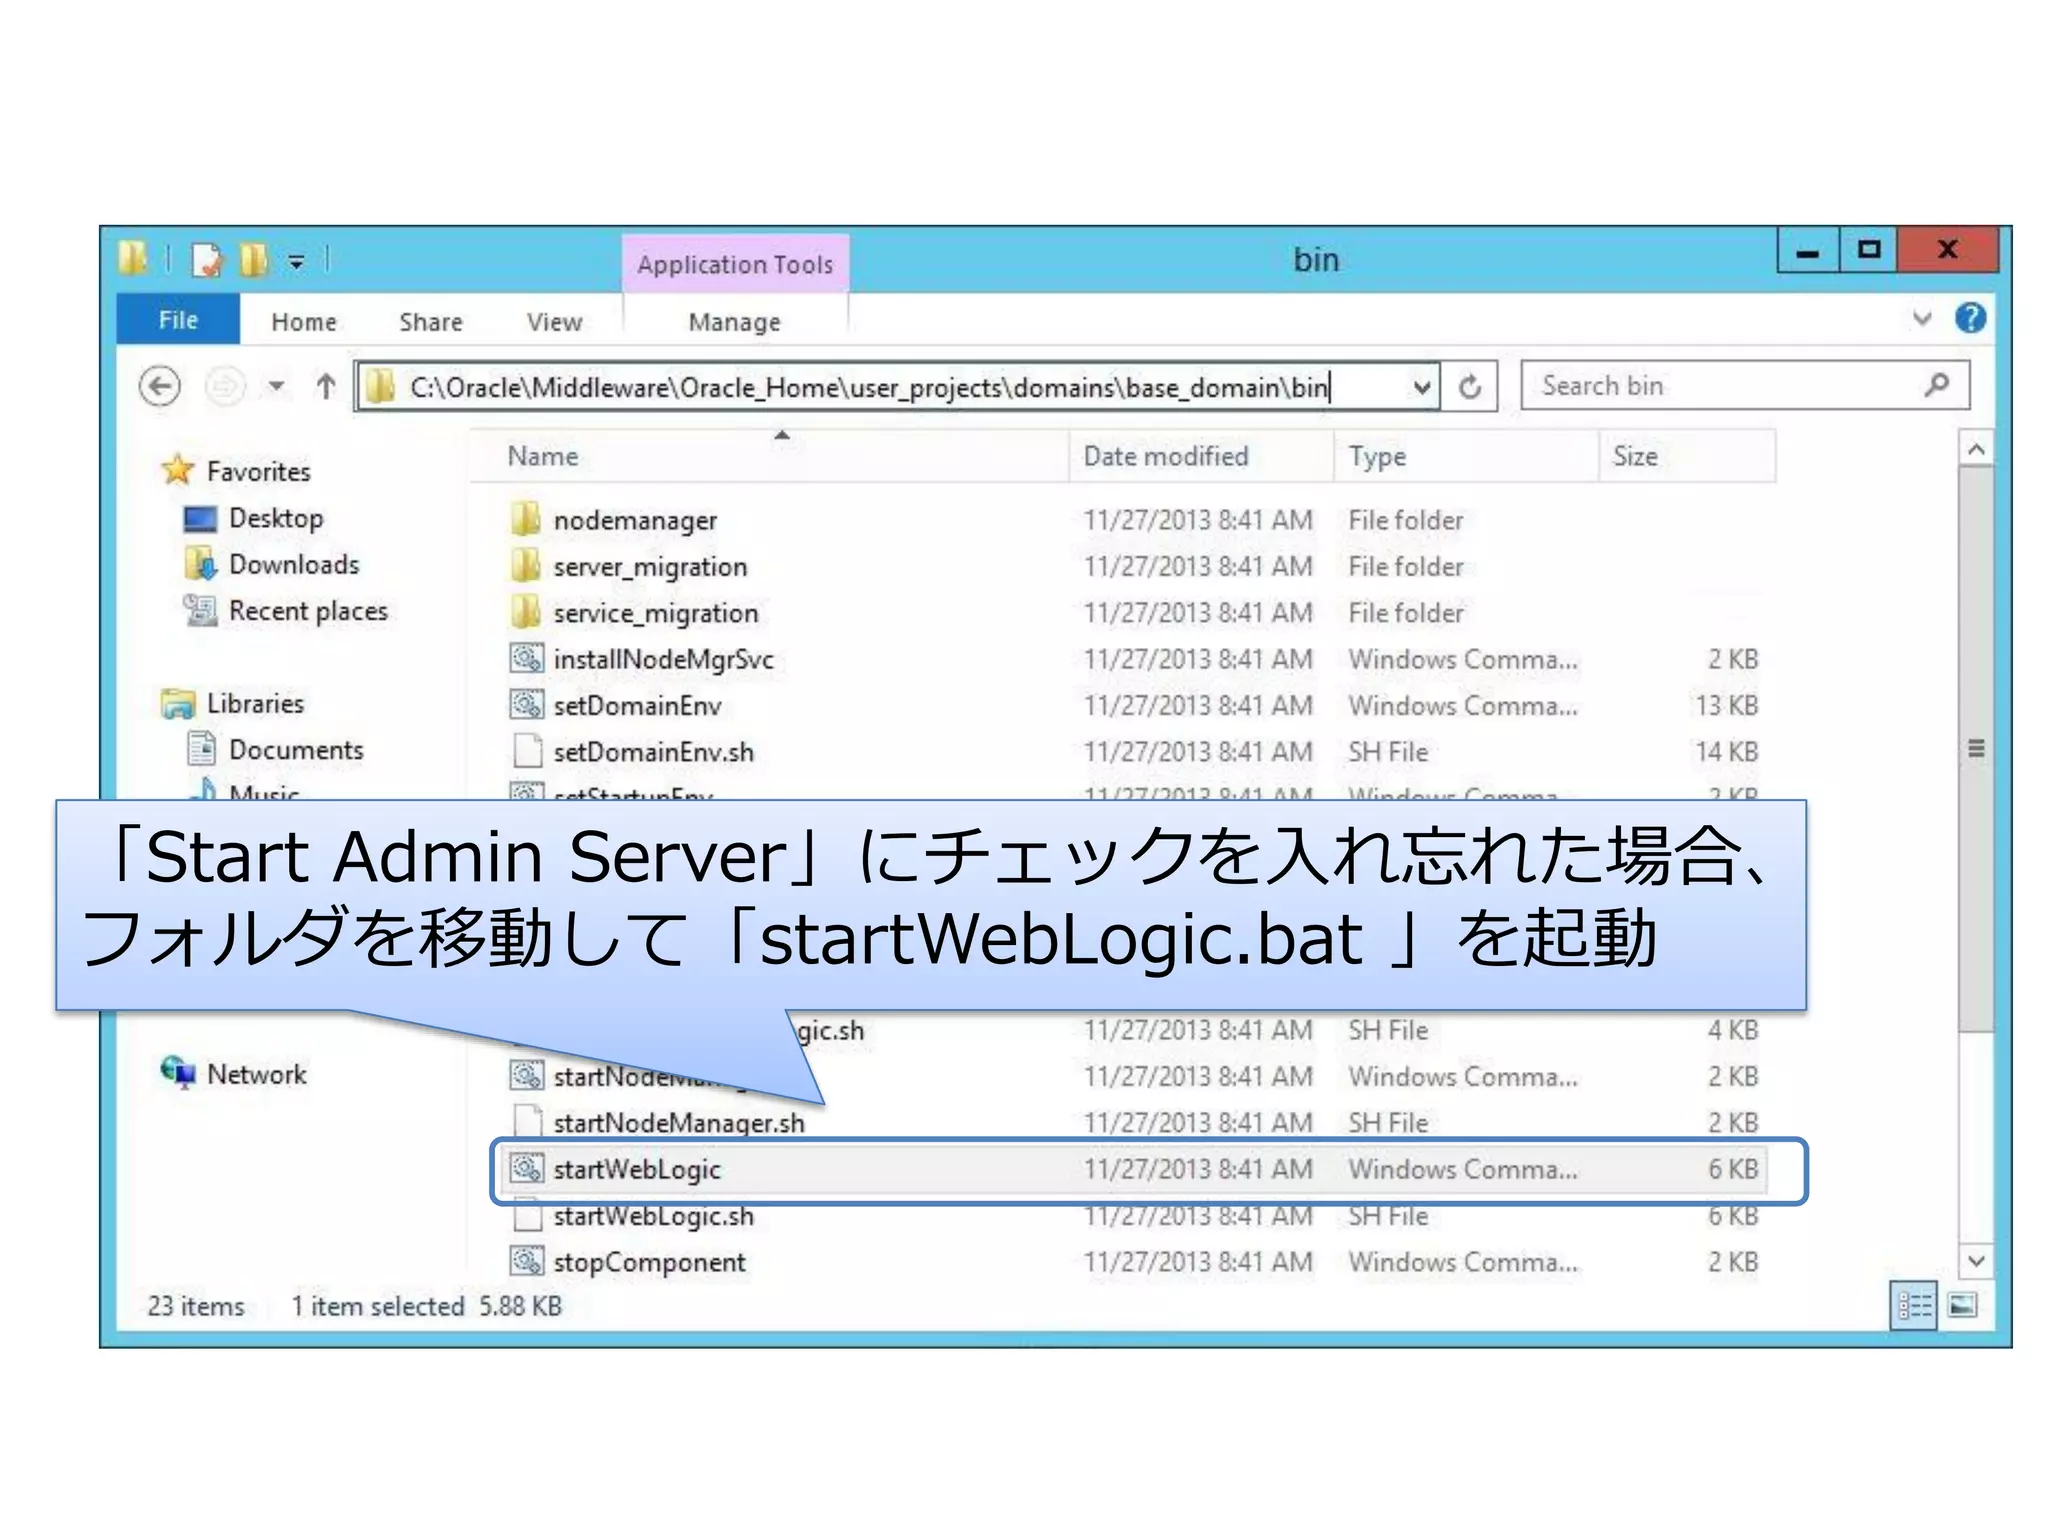Screen dimensions: 2048x1536
Task: Expand the ribbon with the chevron
Action: pos(1921,319)
